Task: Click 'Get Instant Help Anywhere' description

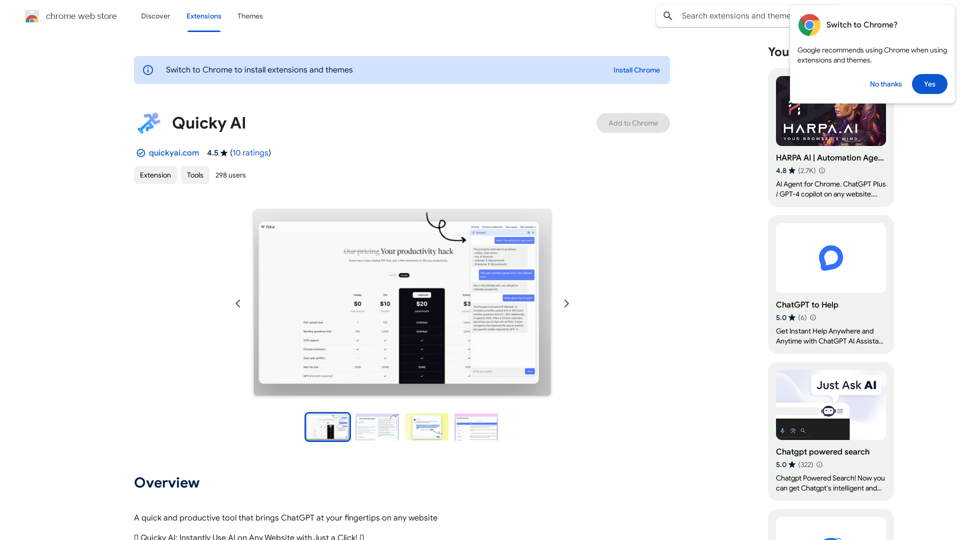Action: (x=830, y=336)
